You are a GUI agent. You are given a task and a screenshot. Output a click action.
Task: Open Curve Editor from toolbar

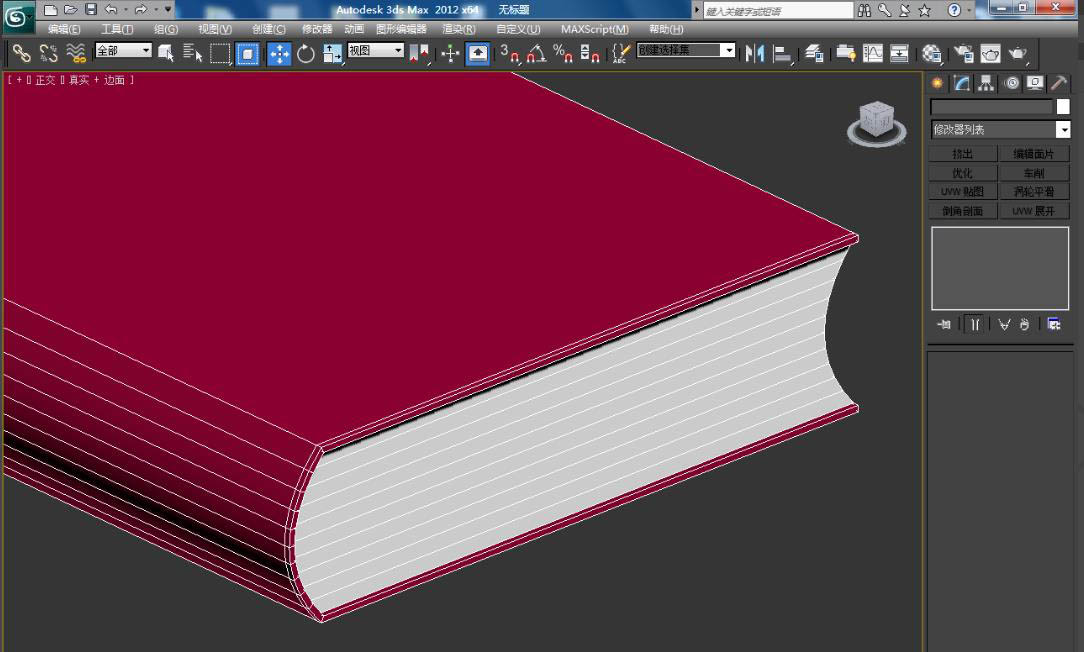pyautogui.click(x=873, y=53)
